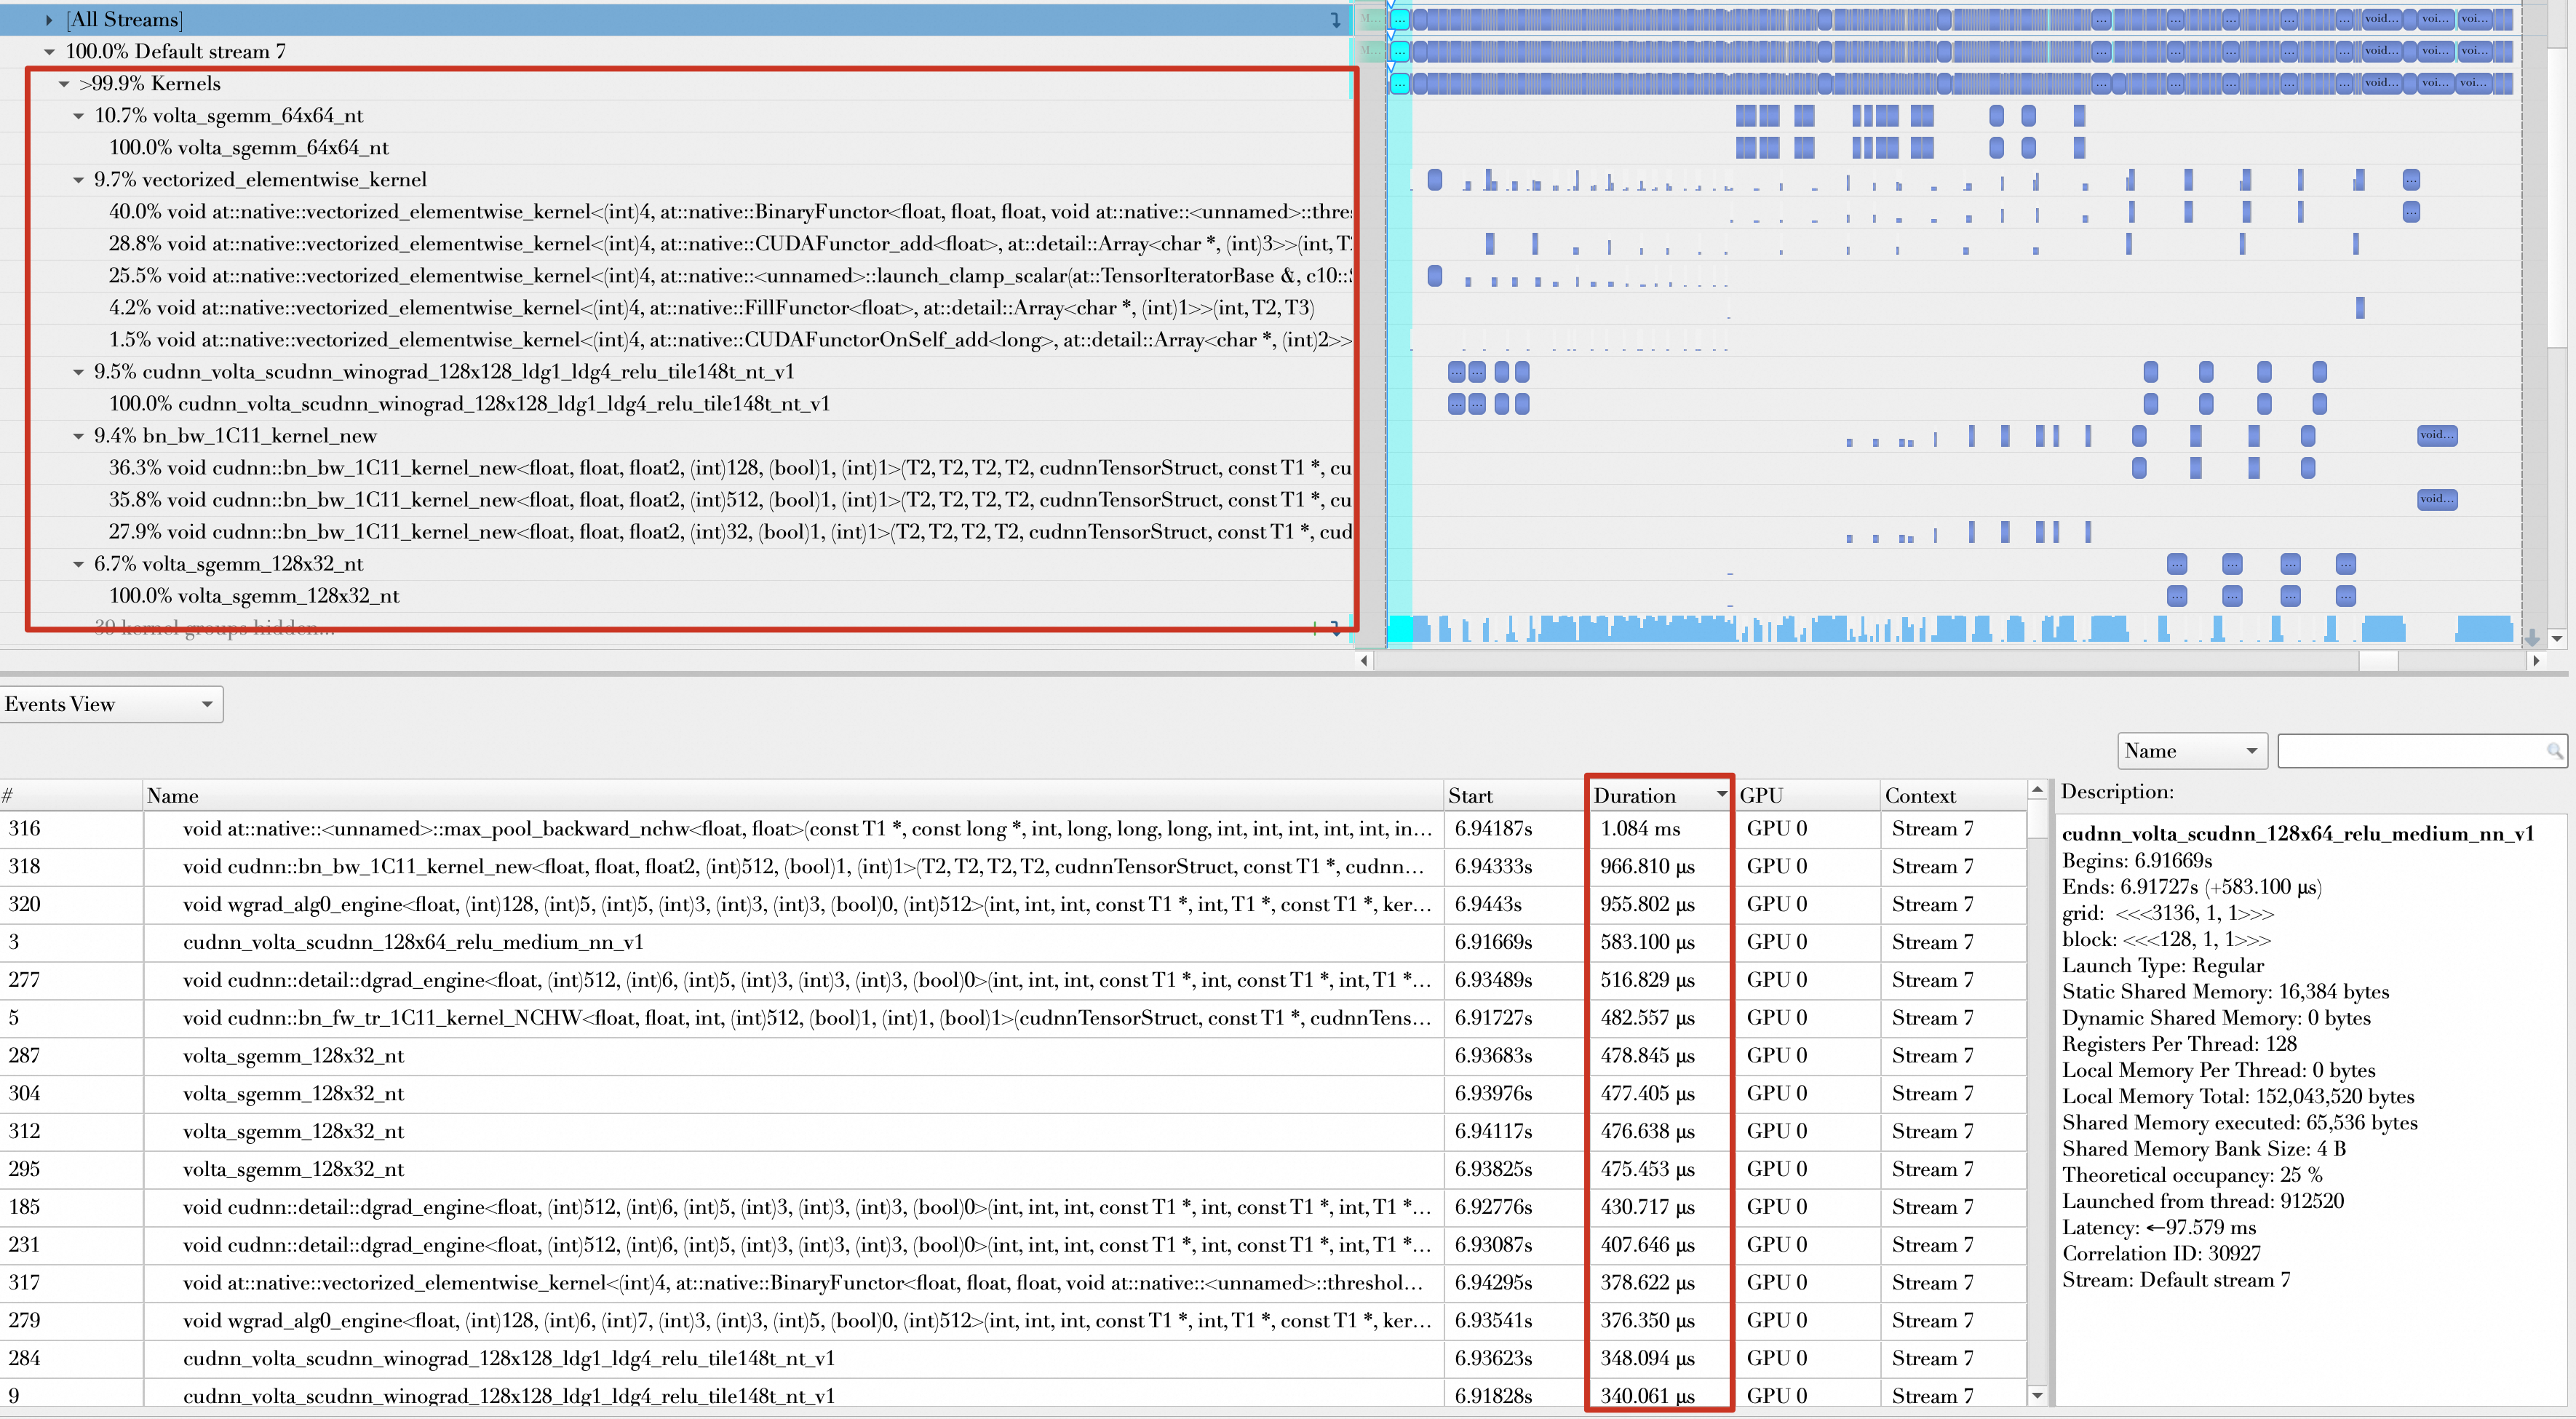Click the pin arrow on All Streams row
This screenshot has width=2576, height=1419.
[1335, 20]
